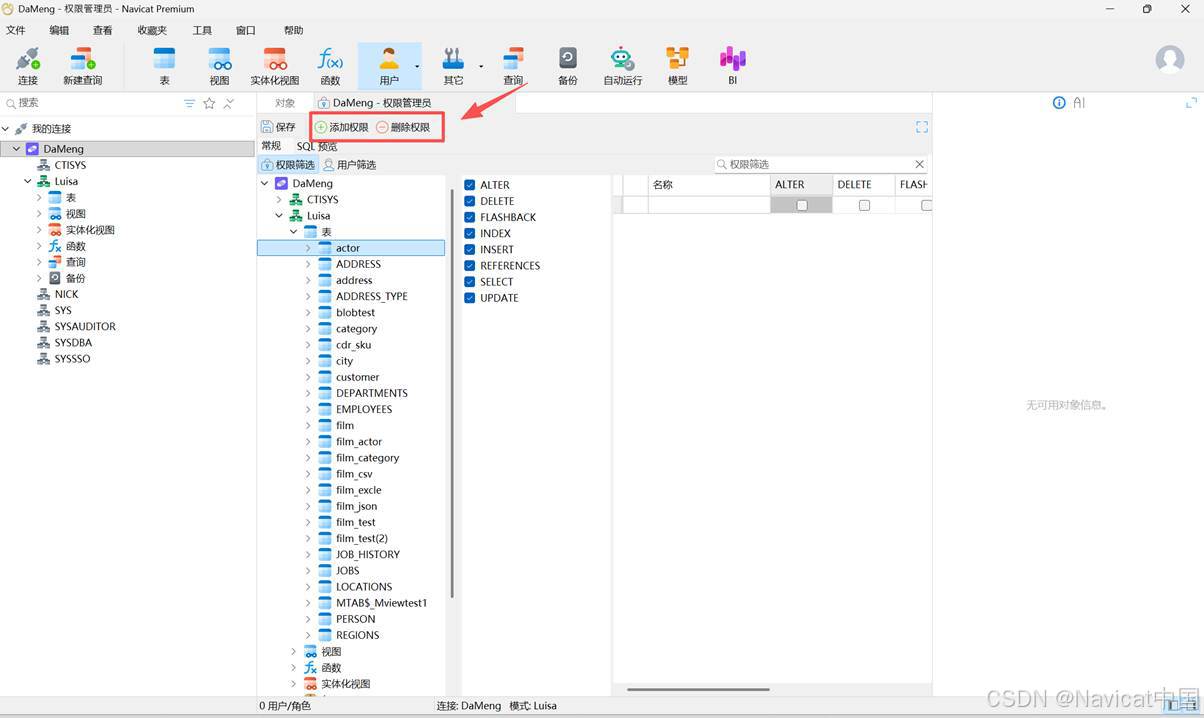The height and width of the screenshot is (718, 1204).
Task: Open 实体化视图 materialized view toolbar icon
Action: 274,65
